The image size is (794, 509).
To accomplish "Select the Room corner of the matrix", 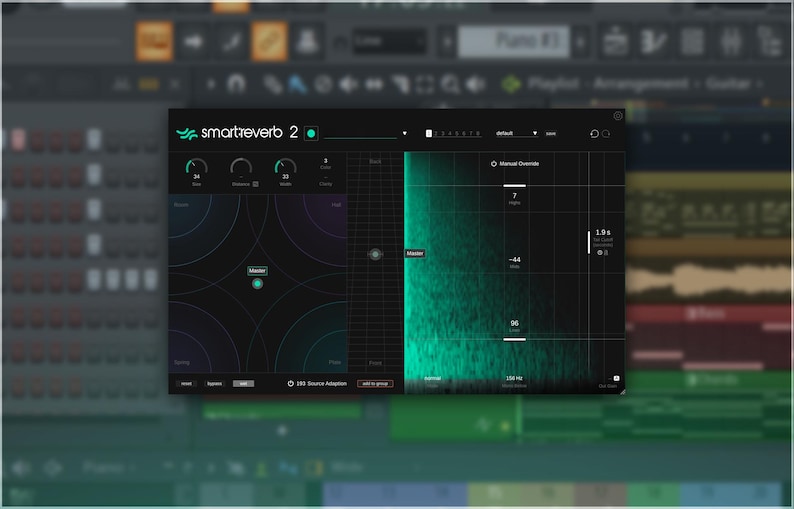I will tap(181, 205).
